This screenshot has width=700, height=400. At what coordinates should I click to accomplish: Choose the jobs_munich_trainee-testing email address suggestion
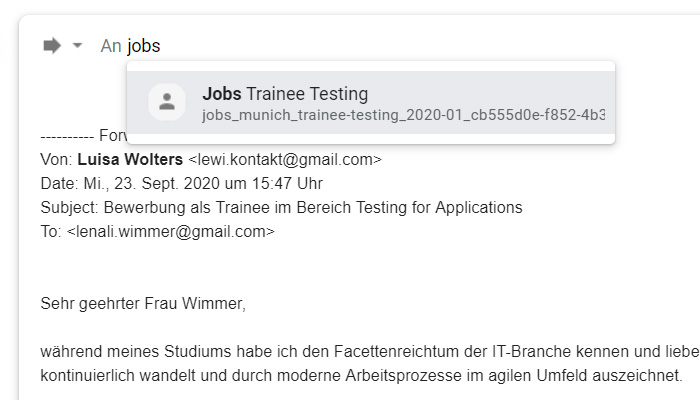point(403,115)
